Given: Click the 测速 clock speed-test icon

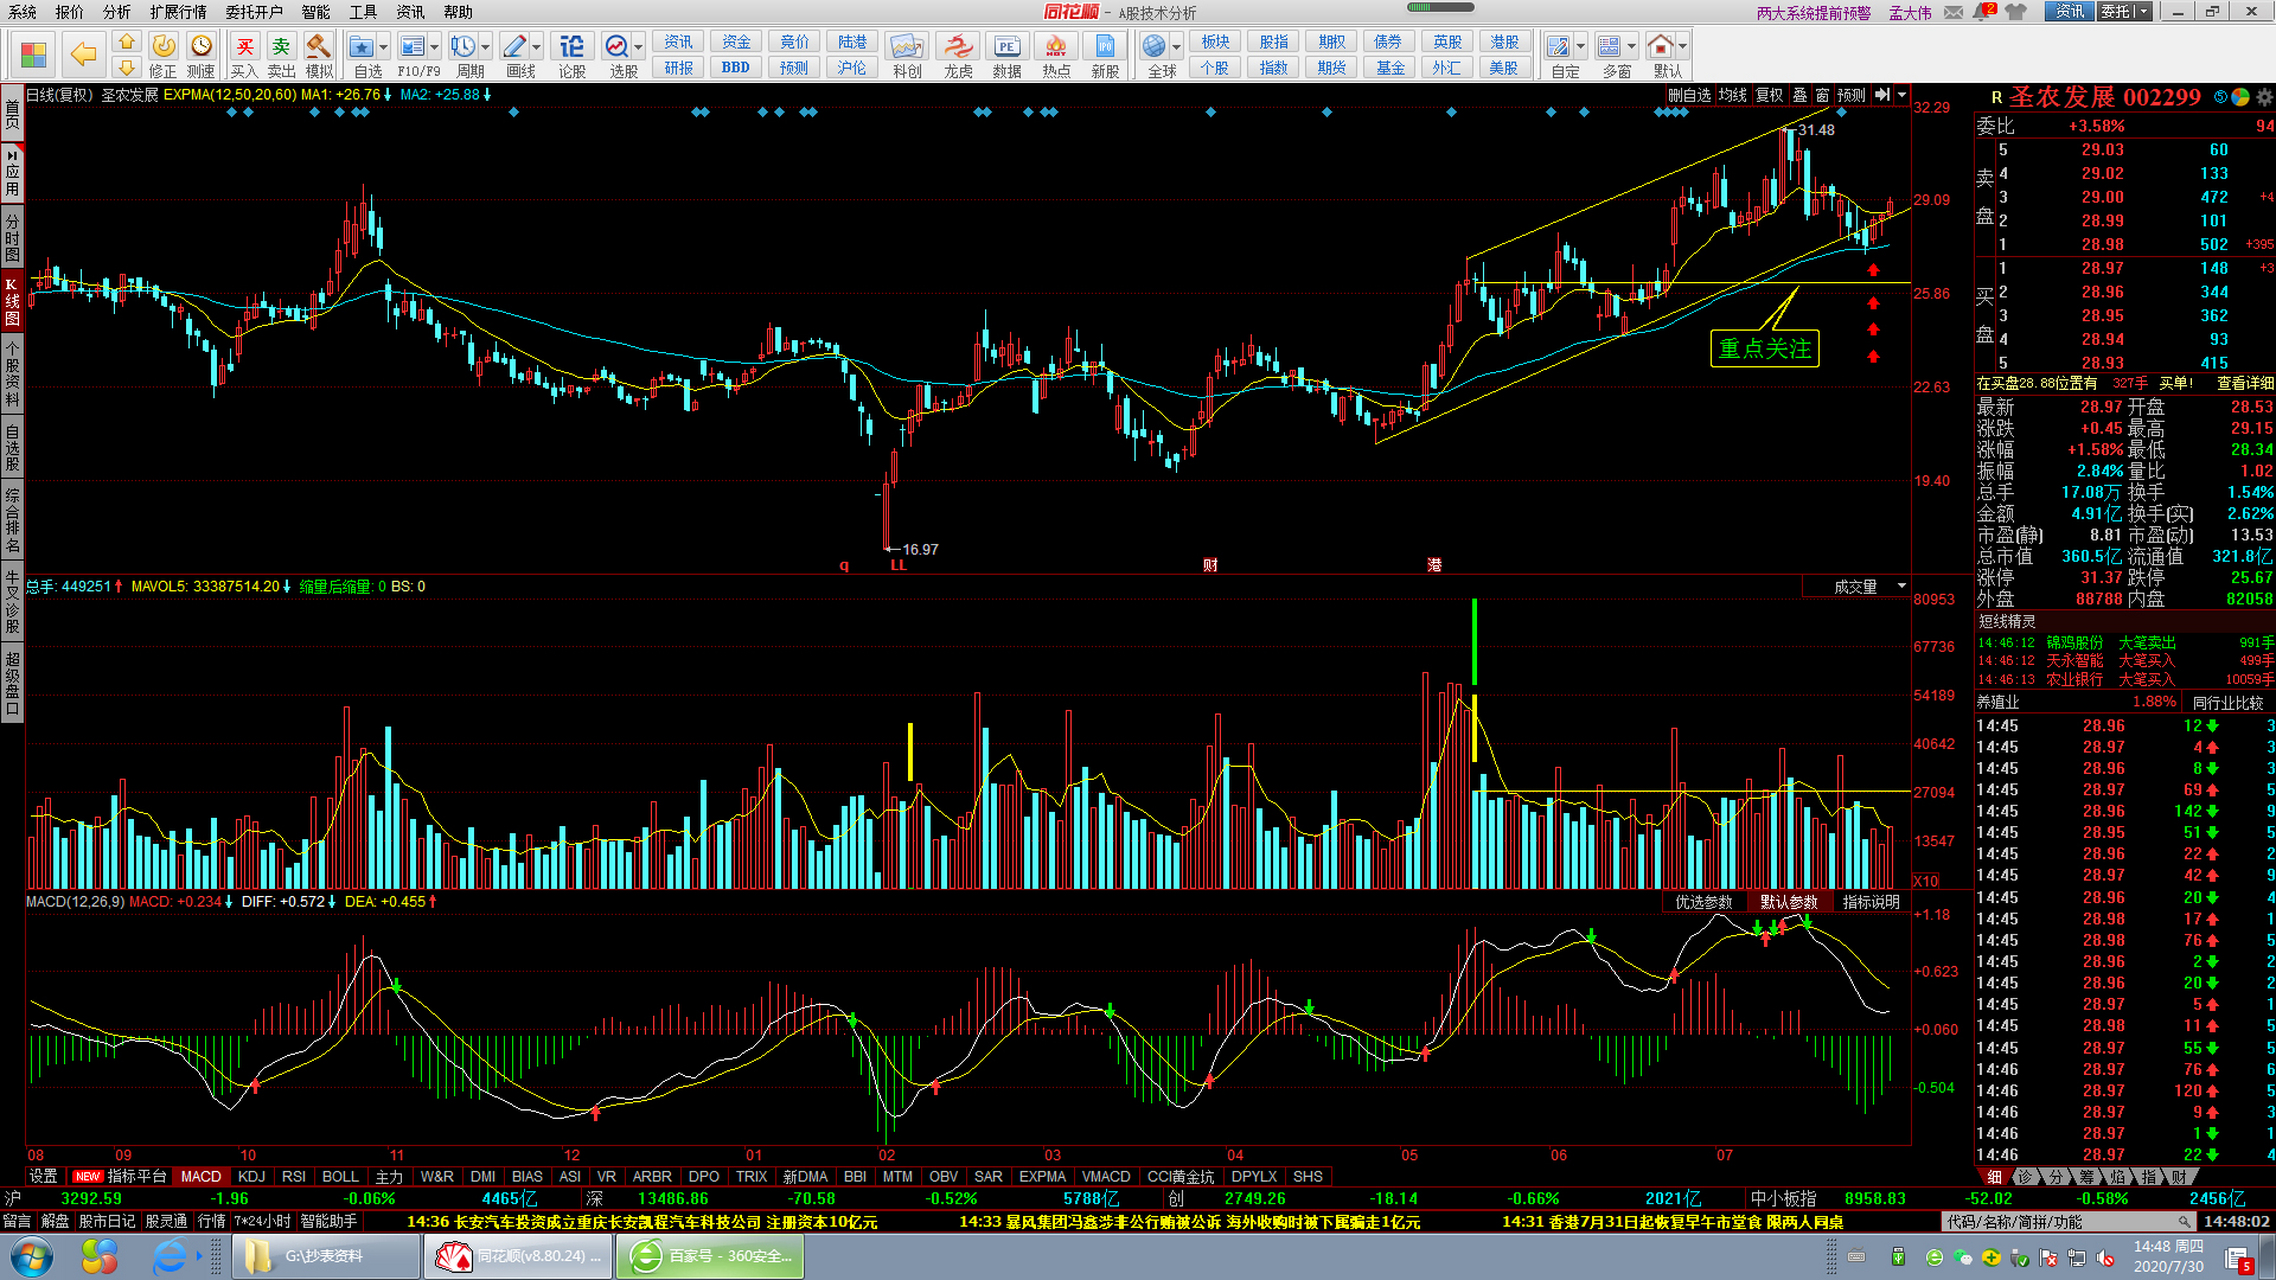Looking at the screenshot, I should [201, 47].
